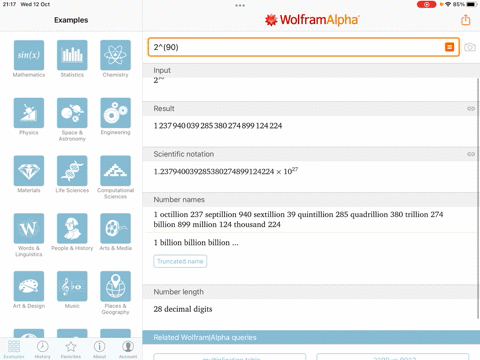Expand the Result pod link icon
Viewport: 480px width, 360px height.
471,109
